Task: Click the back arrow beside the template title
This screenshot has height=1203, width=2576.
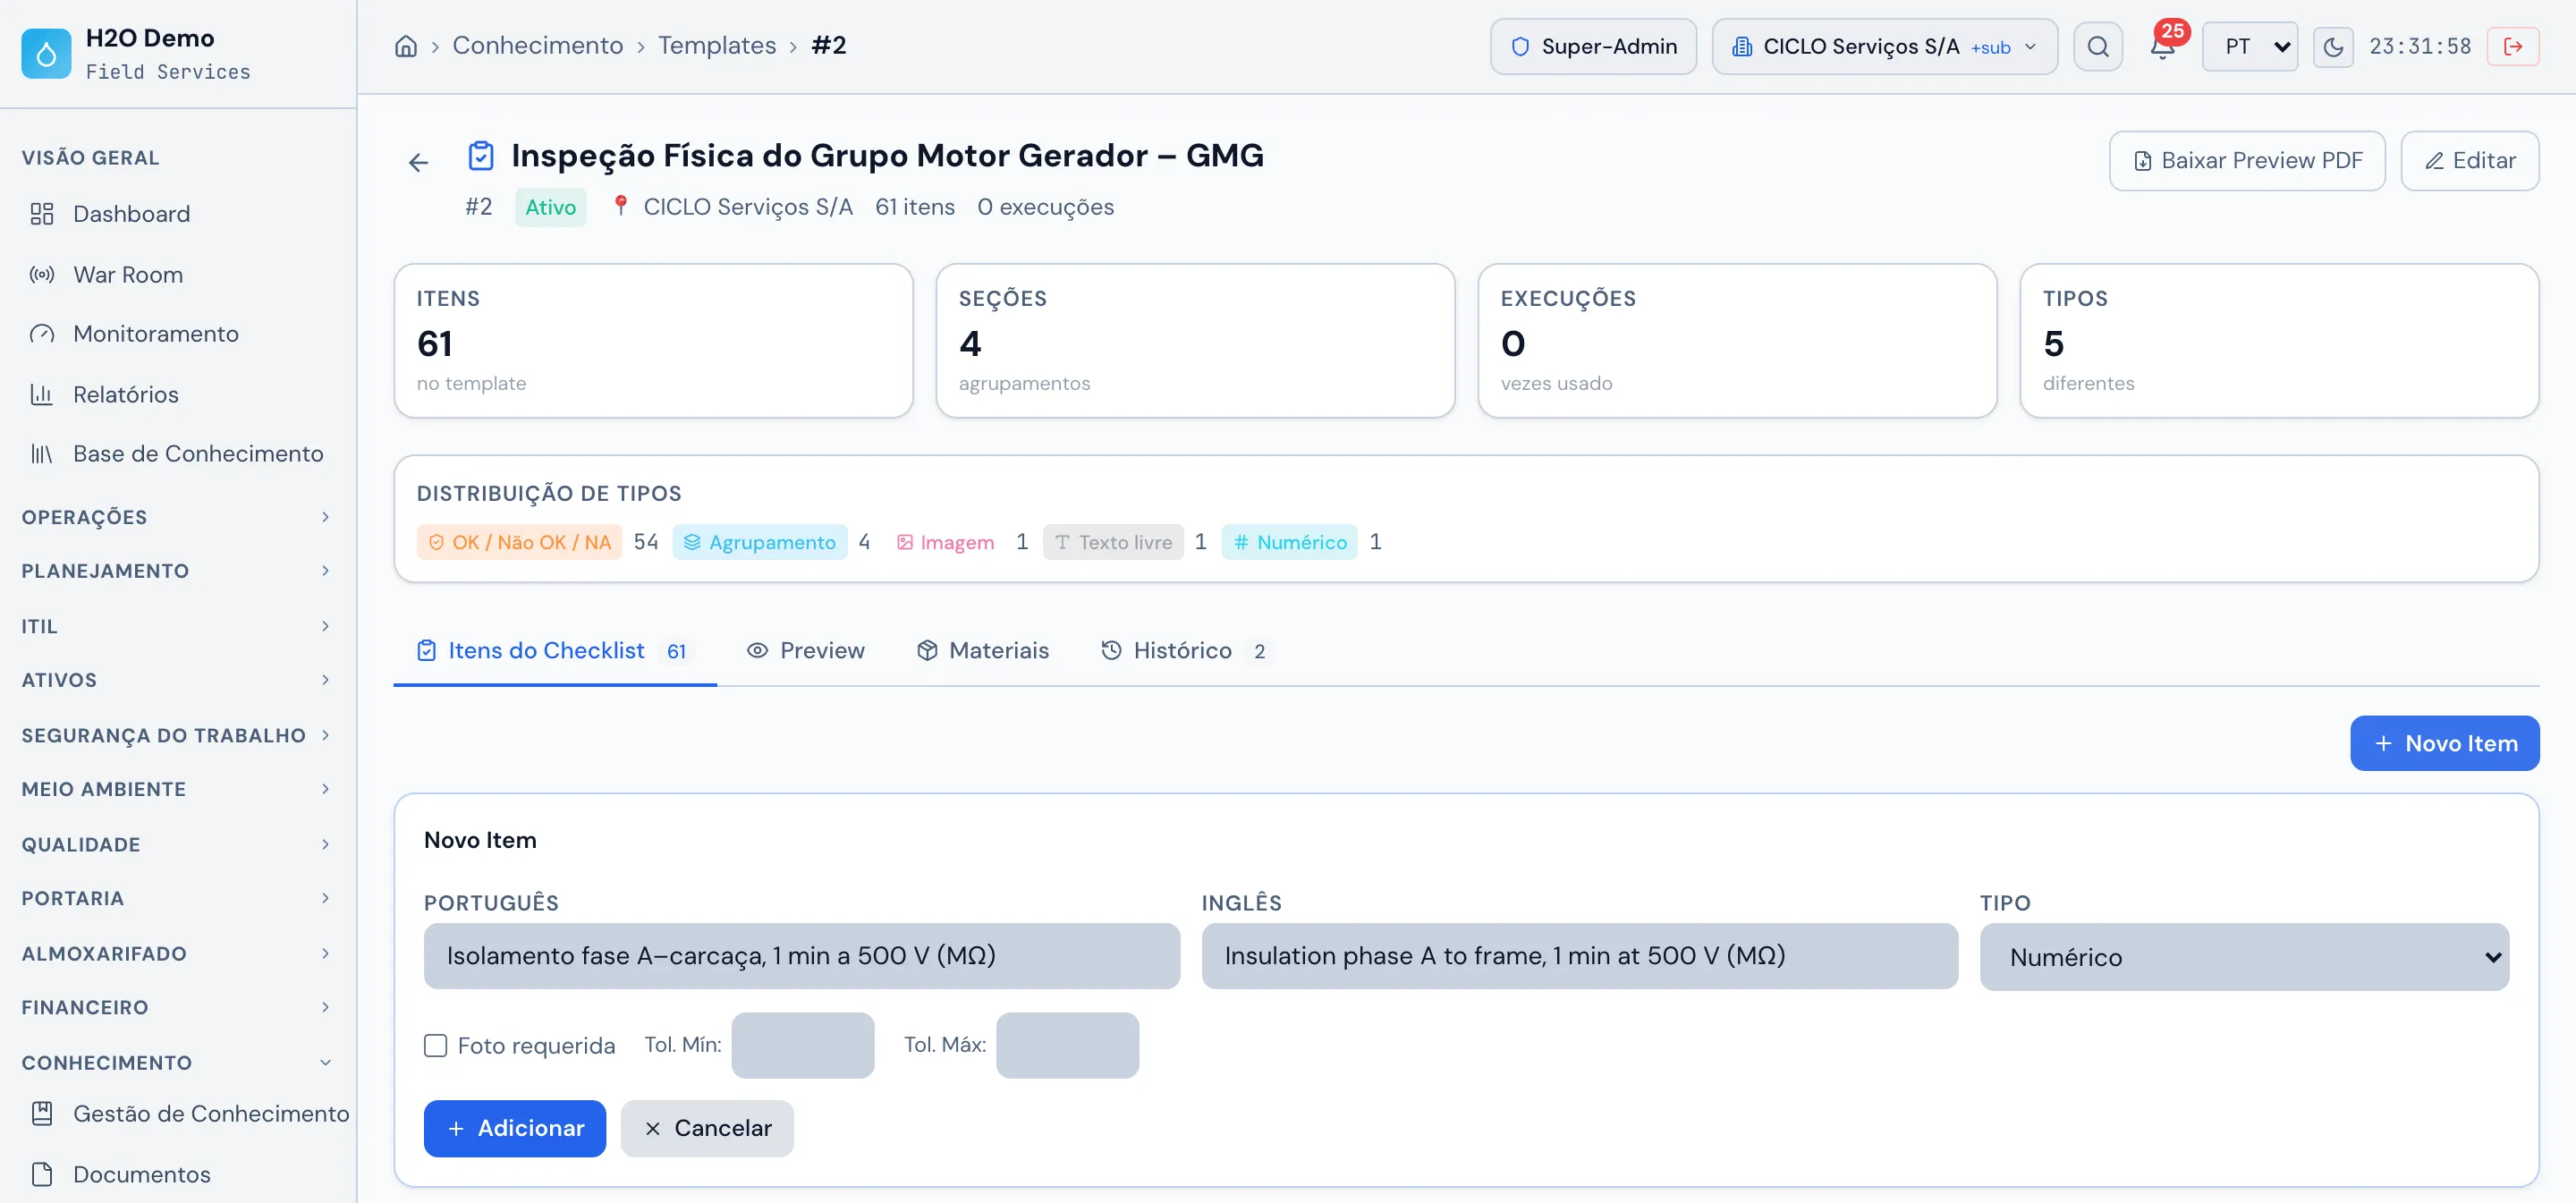Action: [x=418, y=162]
